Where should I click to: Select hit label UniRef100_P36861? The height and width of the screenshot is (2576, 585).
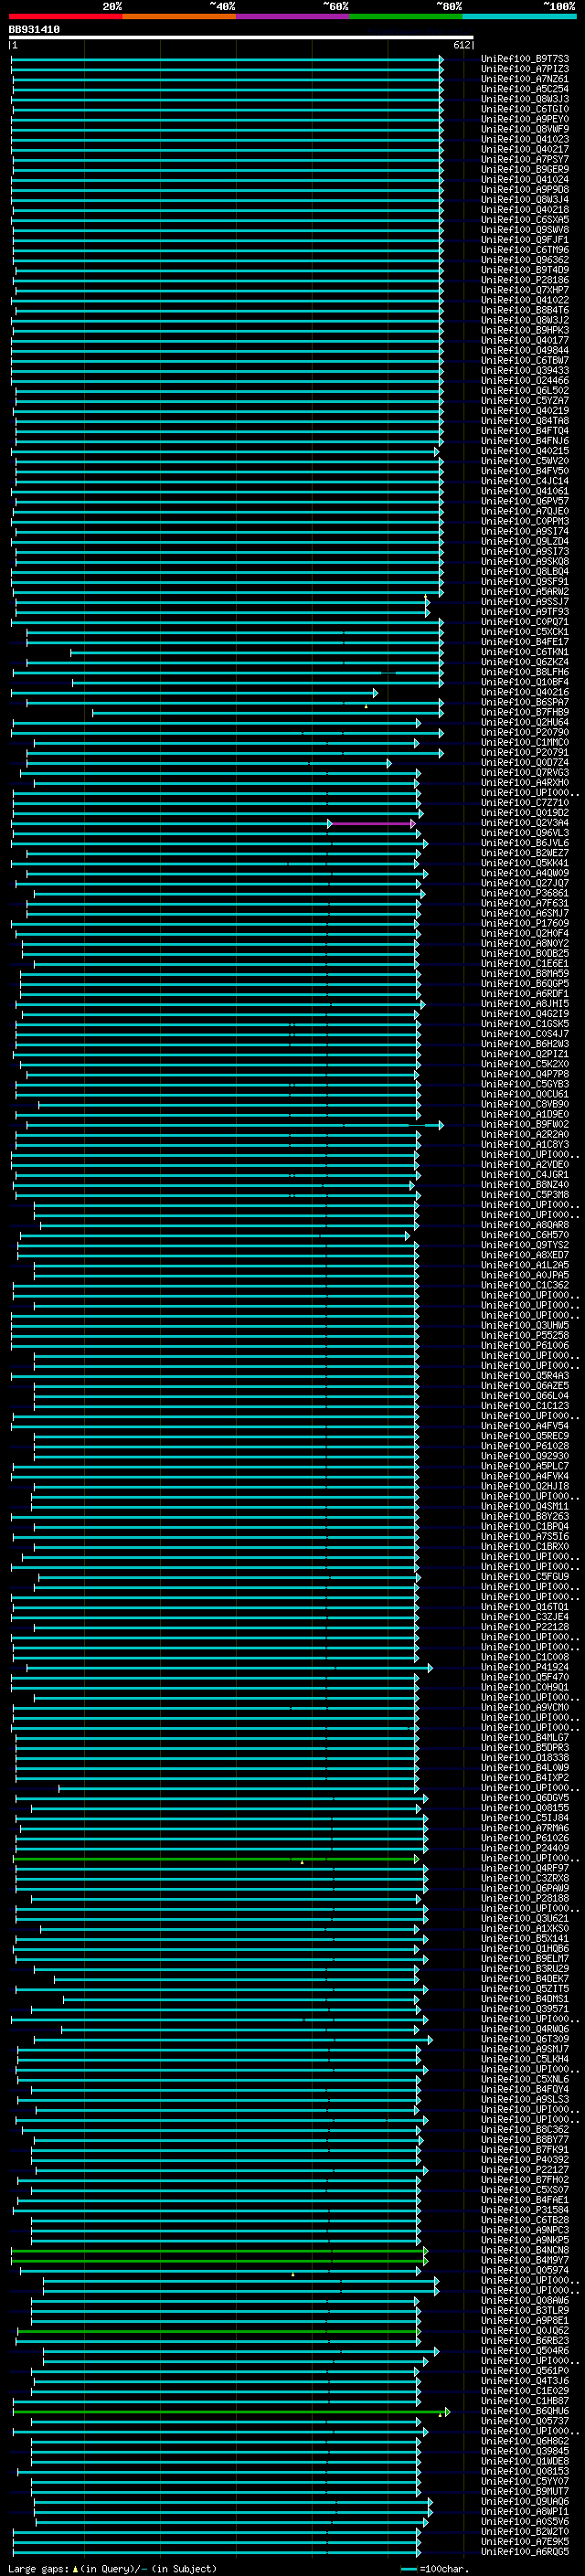(x=525, y=893)
